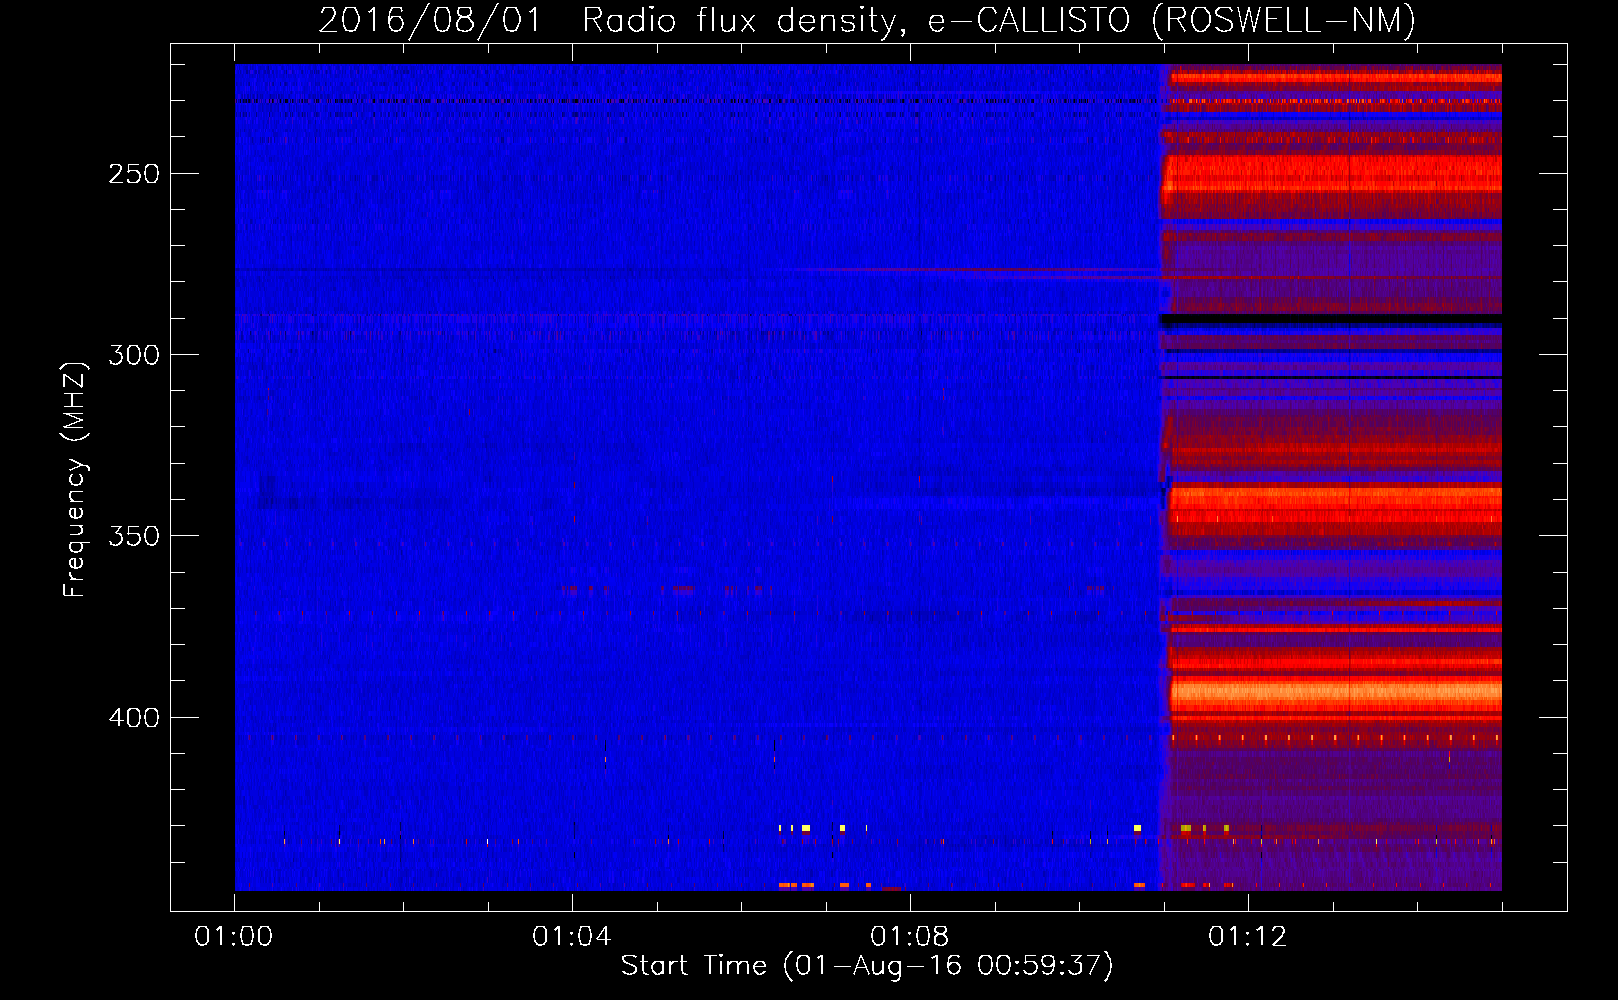Click the black band just above 300 MHz
Viewport: 1618px width, 1000px height.
pyautogui.click(x=1330, y=320)
